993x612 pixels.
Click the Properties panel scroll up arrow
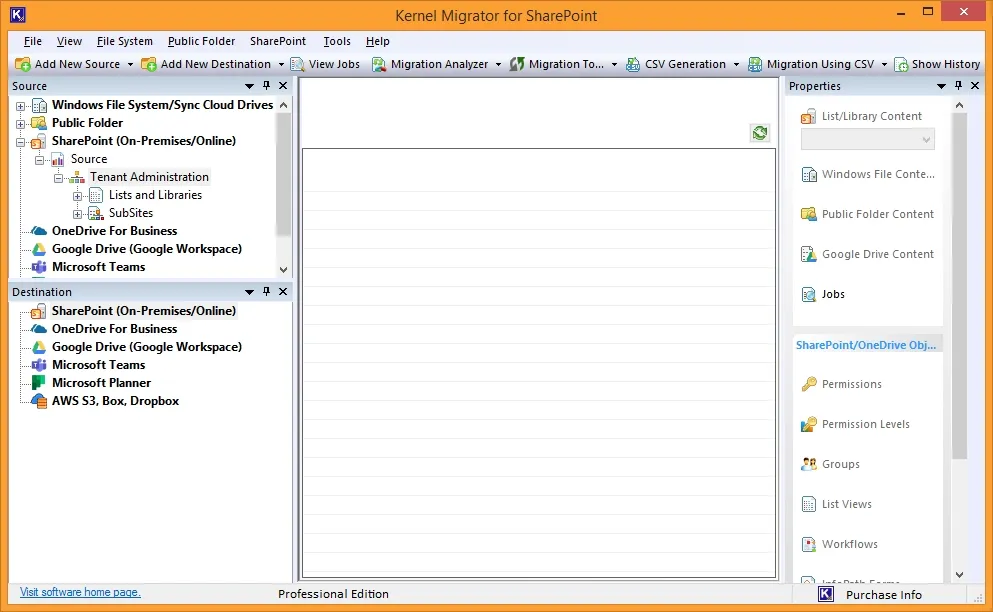(959, 106)
